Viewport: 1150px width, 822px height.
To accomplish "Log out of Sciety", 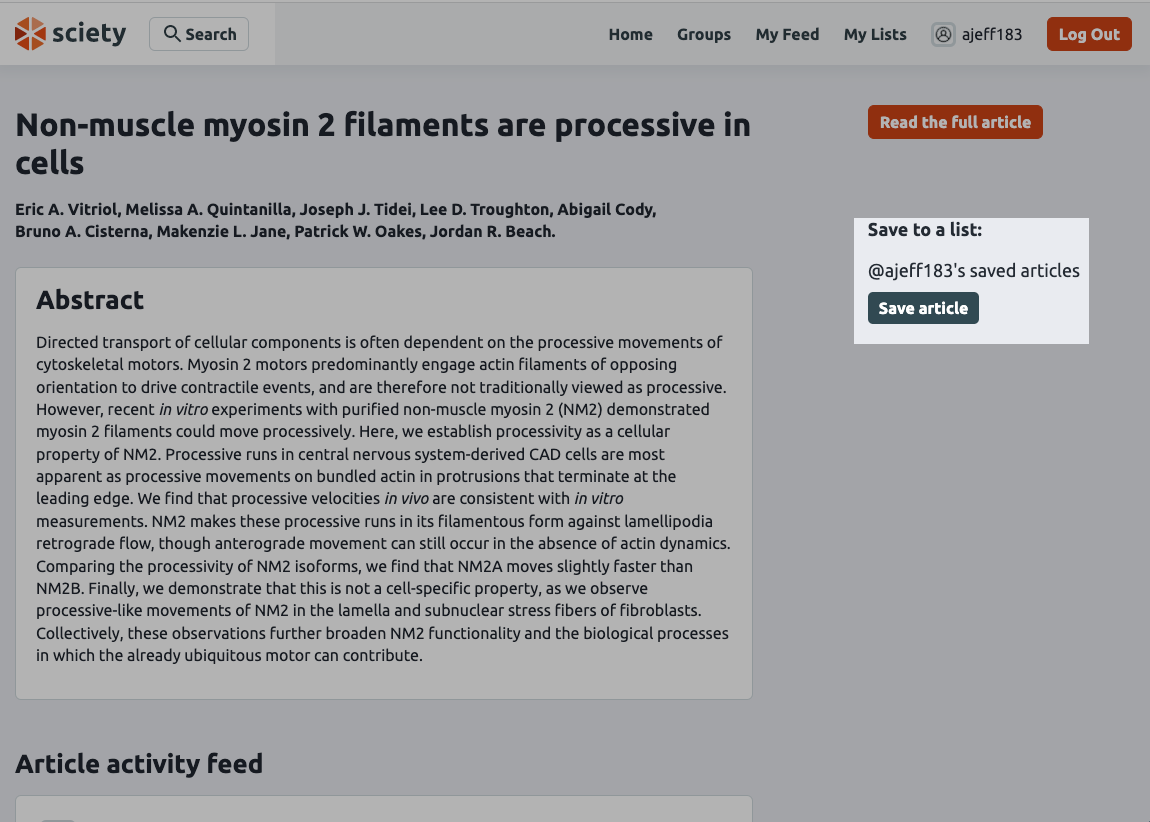I will point(1089,33).
